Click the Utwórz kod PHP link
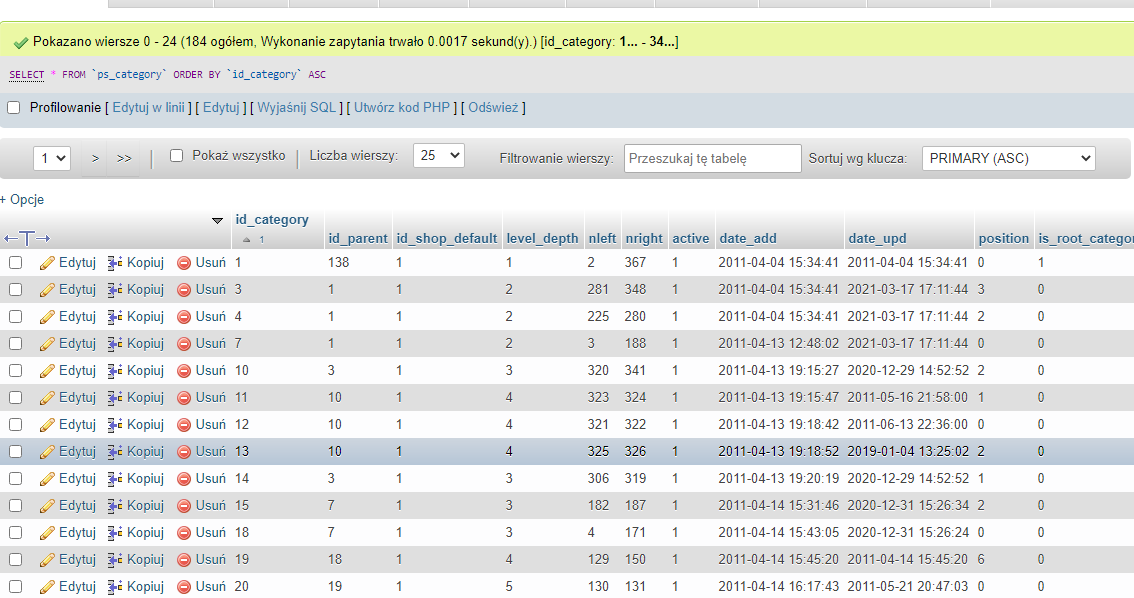The image size is (1134, 598). pos(402,108)
